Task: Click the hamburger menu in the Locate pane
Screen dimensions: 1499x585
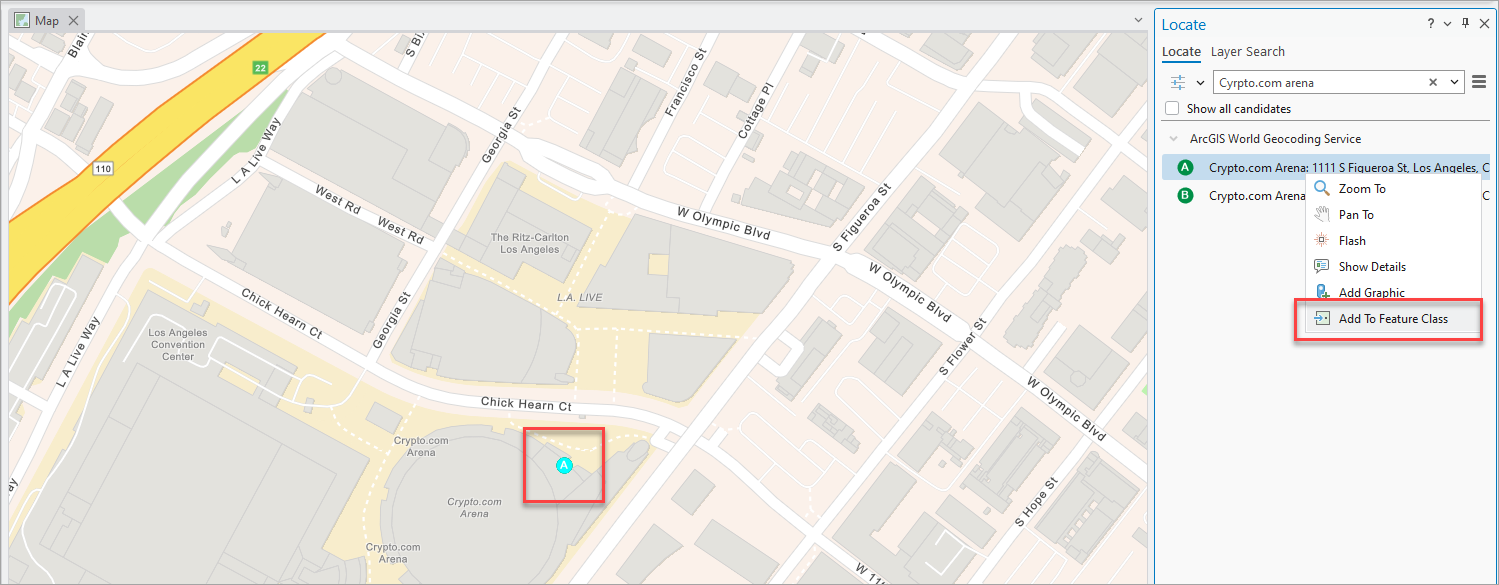Action: click(x=1479, y=82)
